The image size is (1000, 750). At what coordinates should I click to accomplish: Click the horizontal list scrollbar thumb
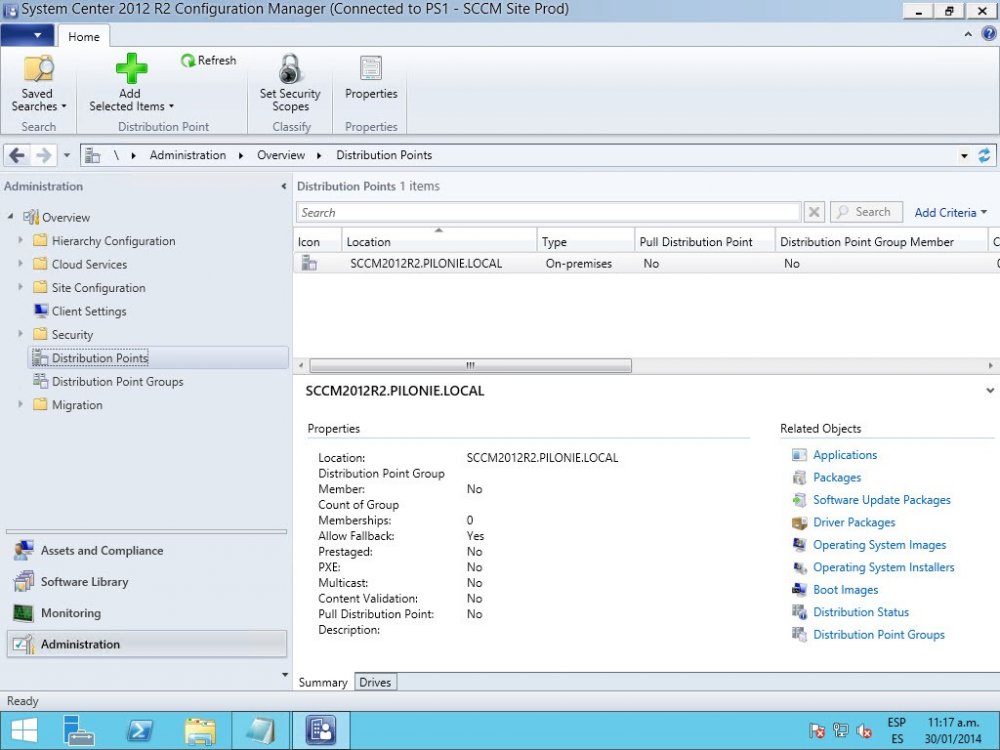[x=471, y=365]
